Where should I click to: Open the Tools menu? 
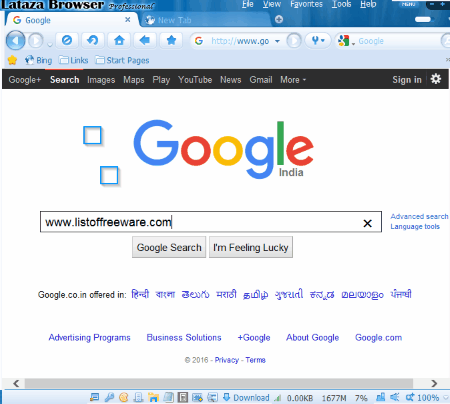341,4
